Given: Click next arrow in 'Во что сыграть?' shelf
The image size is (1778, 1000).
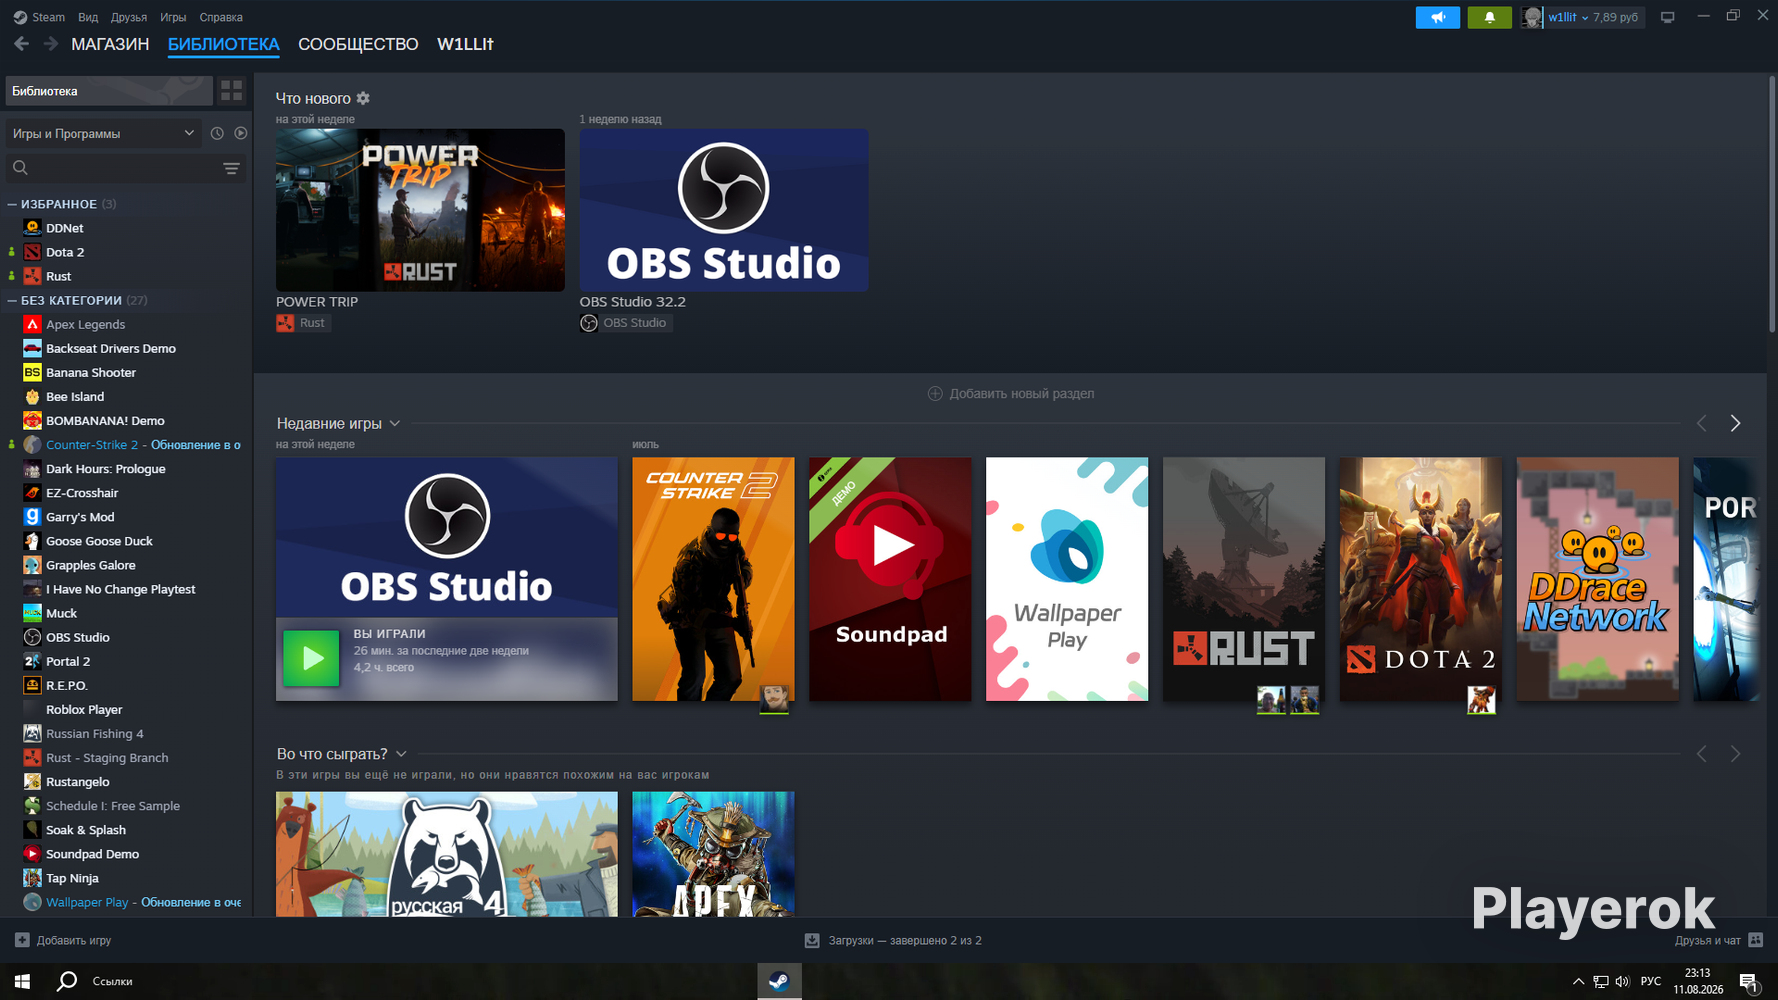Looking at the screenshot, I should (1735, 754).
